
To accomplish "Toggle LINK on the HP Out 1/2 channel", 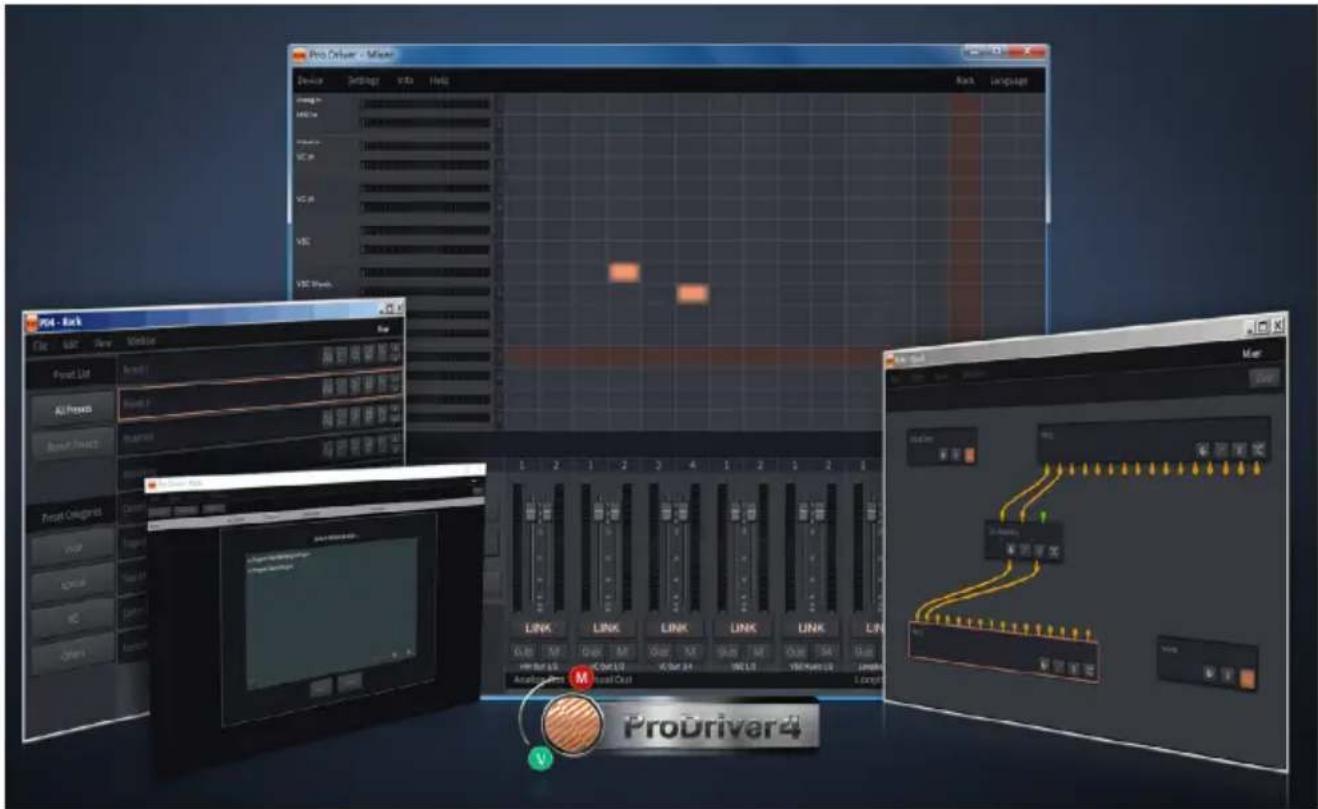I will 538,629.
